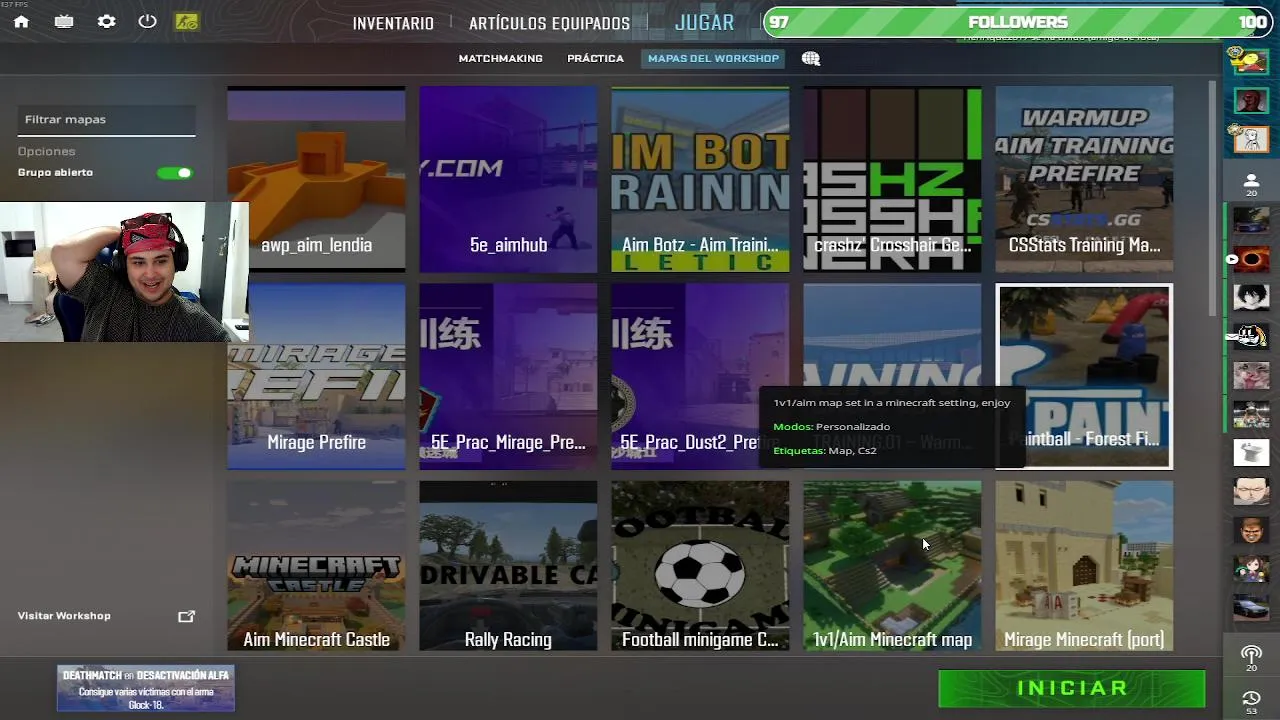Select the 1v1/Aim Minecraft map

click(x=892, y=566)
